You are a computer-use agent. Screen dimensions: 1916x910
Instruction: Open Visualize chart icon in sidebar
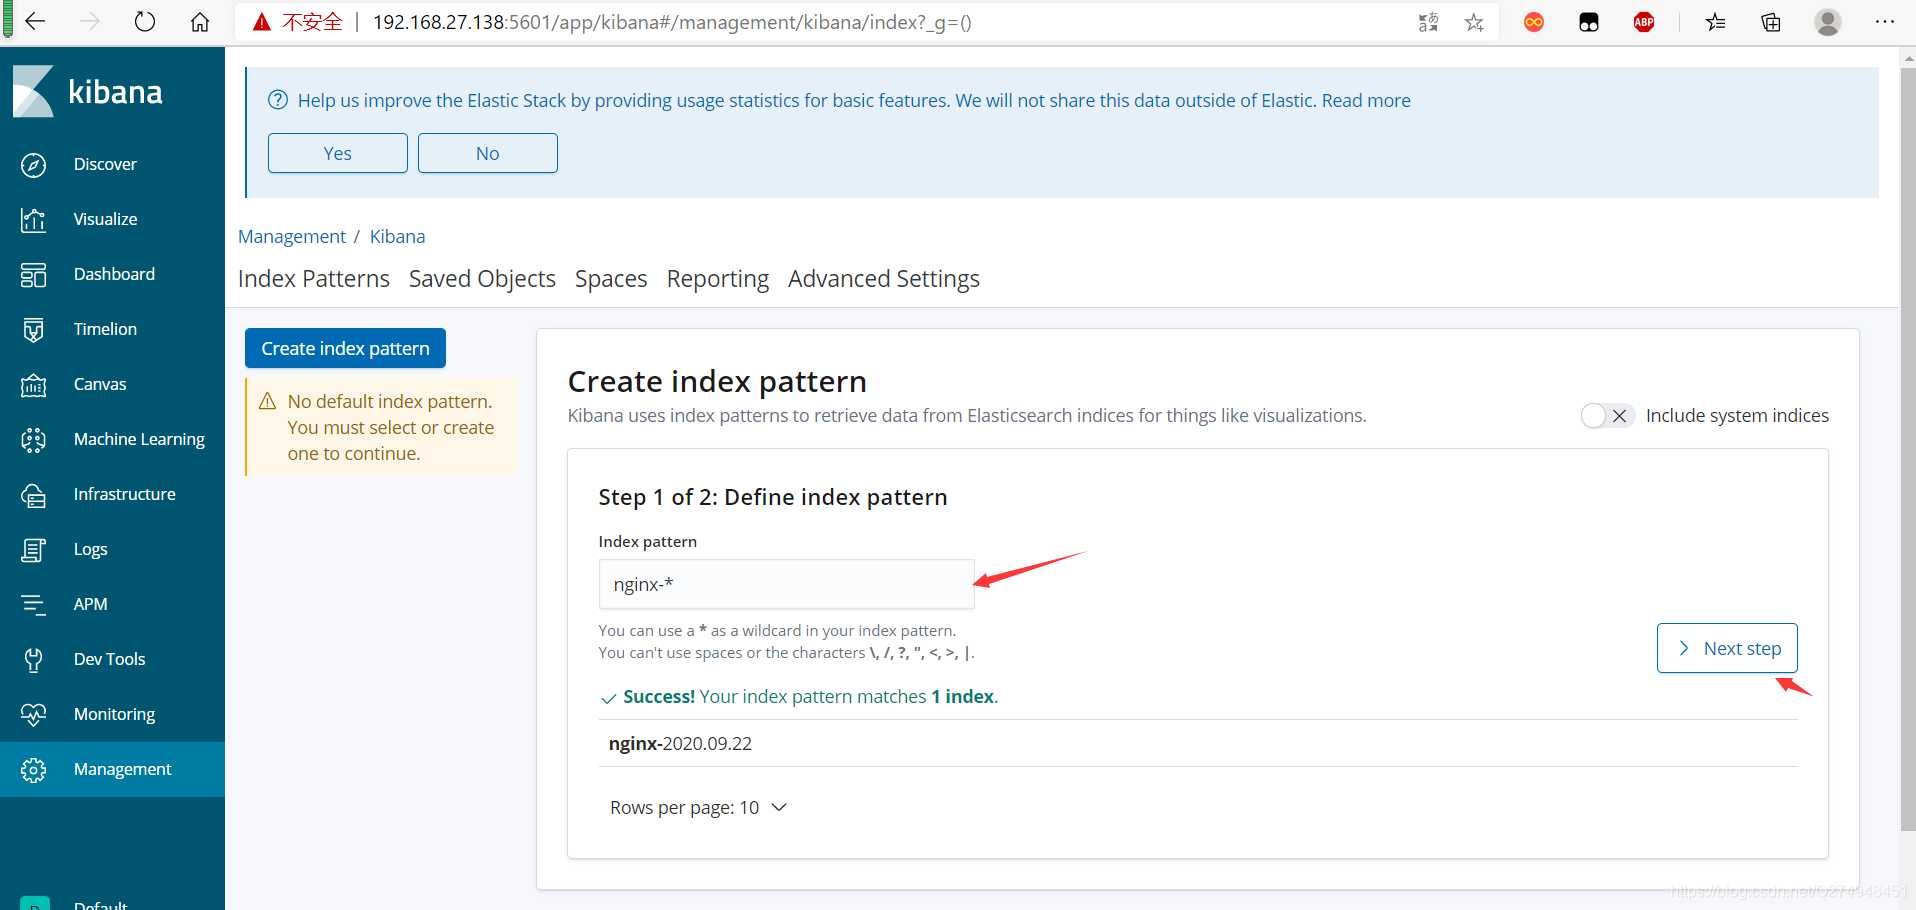pyautogui.click(x=34, y=220)
